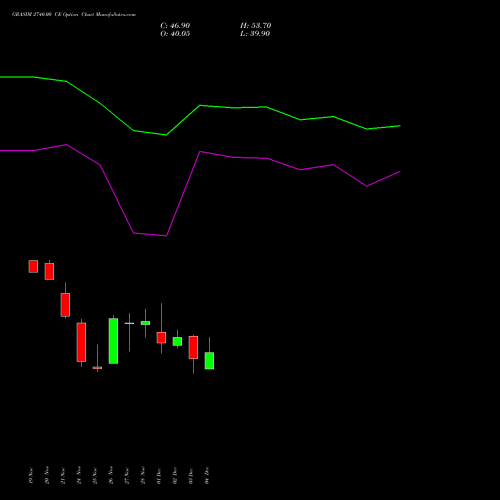The height and width of the screenshot is (500, 500).
Task: Select the 25 Nov date label
Action: point(95,476)
